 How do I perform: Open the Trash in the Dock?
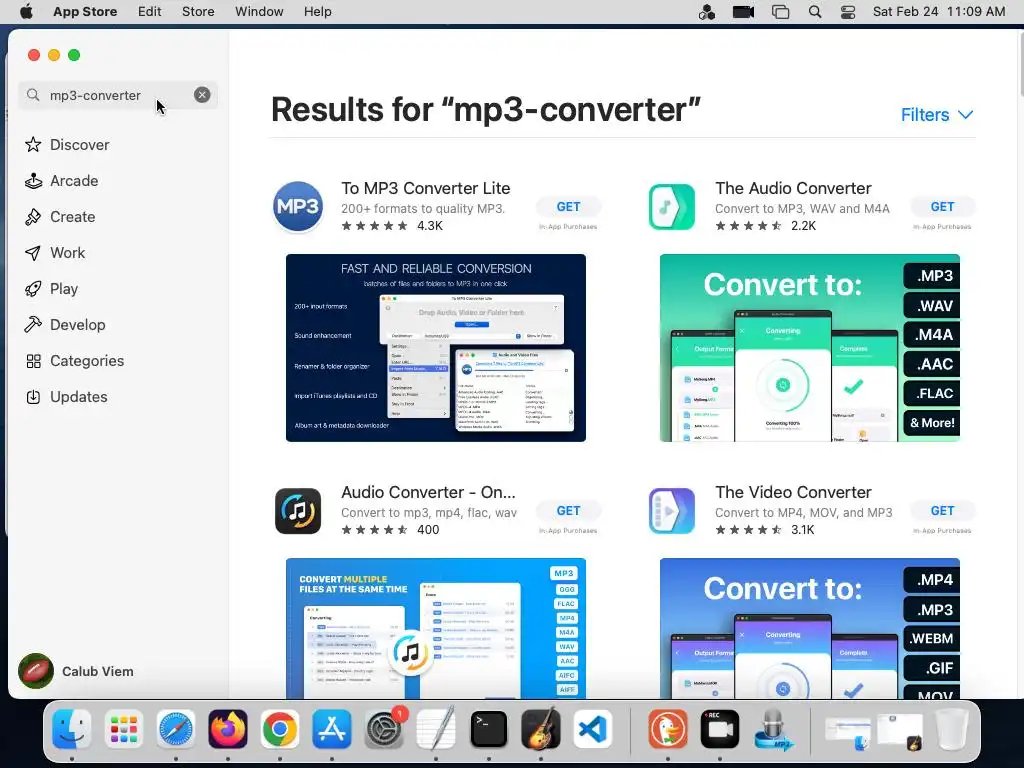pos(951,729)
